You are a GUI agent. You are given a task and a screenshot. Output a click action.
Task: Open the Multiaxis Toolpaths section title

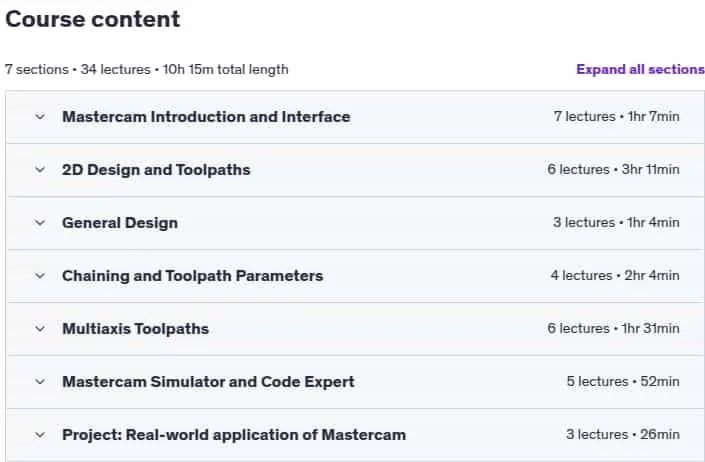click(x=135, y=329)
